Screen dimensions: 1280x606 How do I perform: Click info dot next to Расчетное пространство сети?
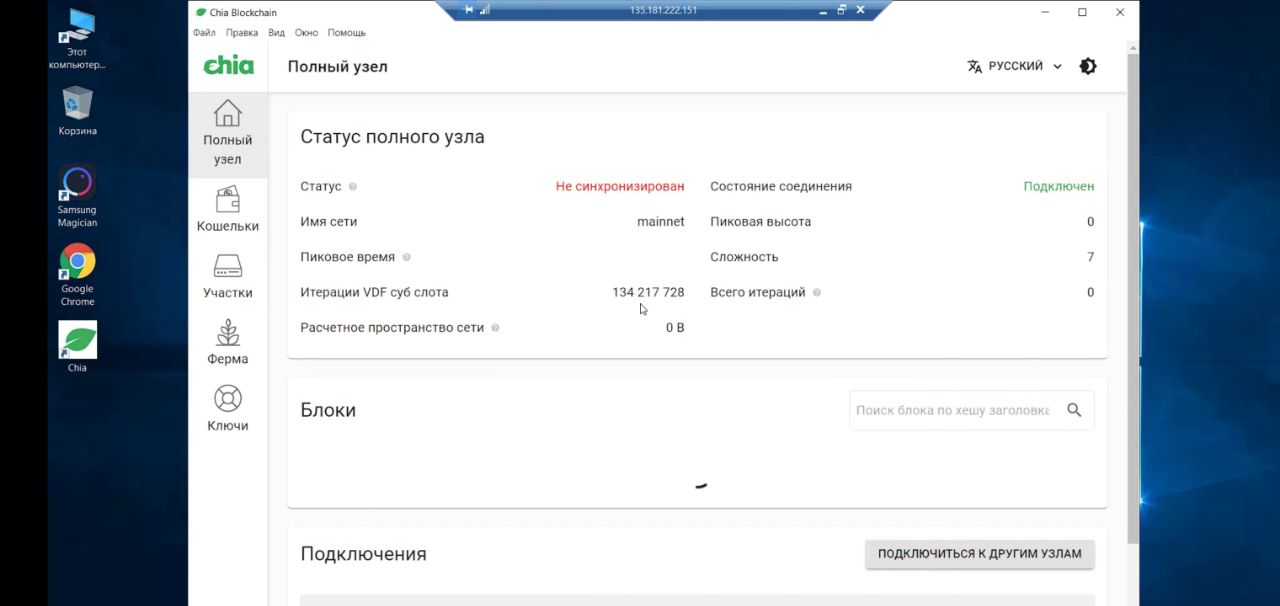point(495,328)
